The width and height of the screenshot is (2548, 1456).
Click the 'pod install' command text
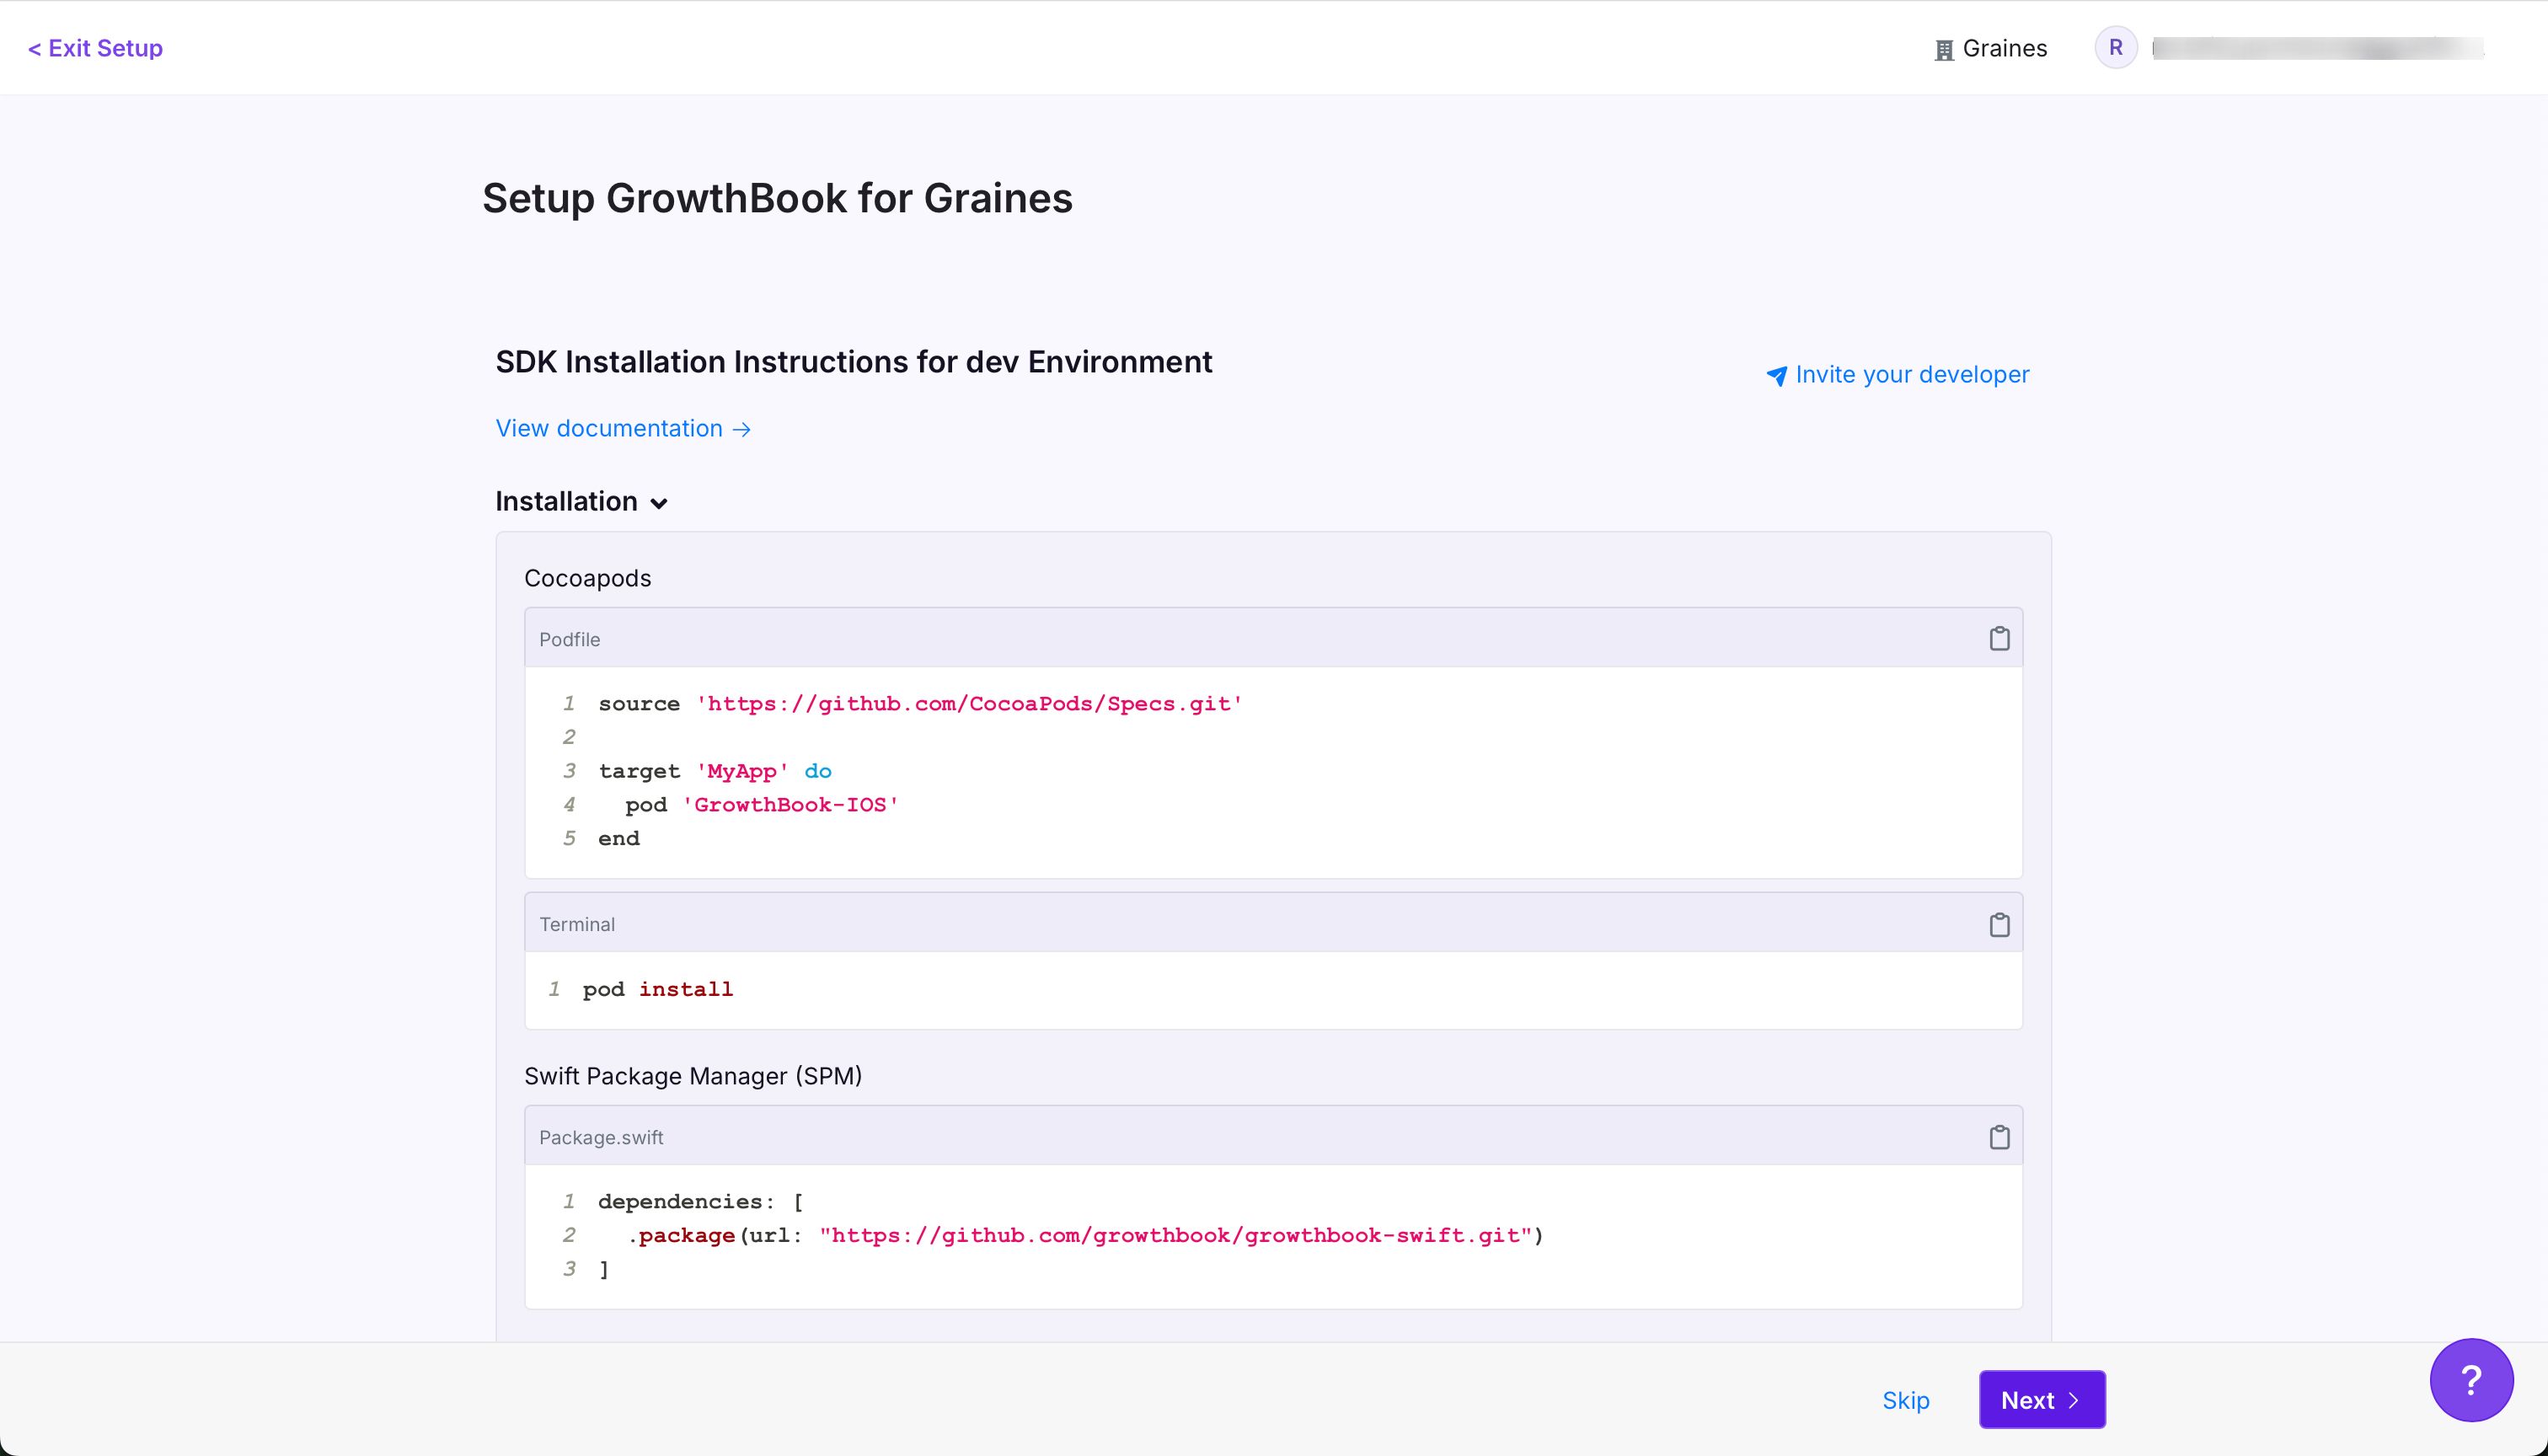658,989
